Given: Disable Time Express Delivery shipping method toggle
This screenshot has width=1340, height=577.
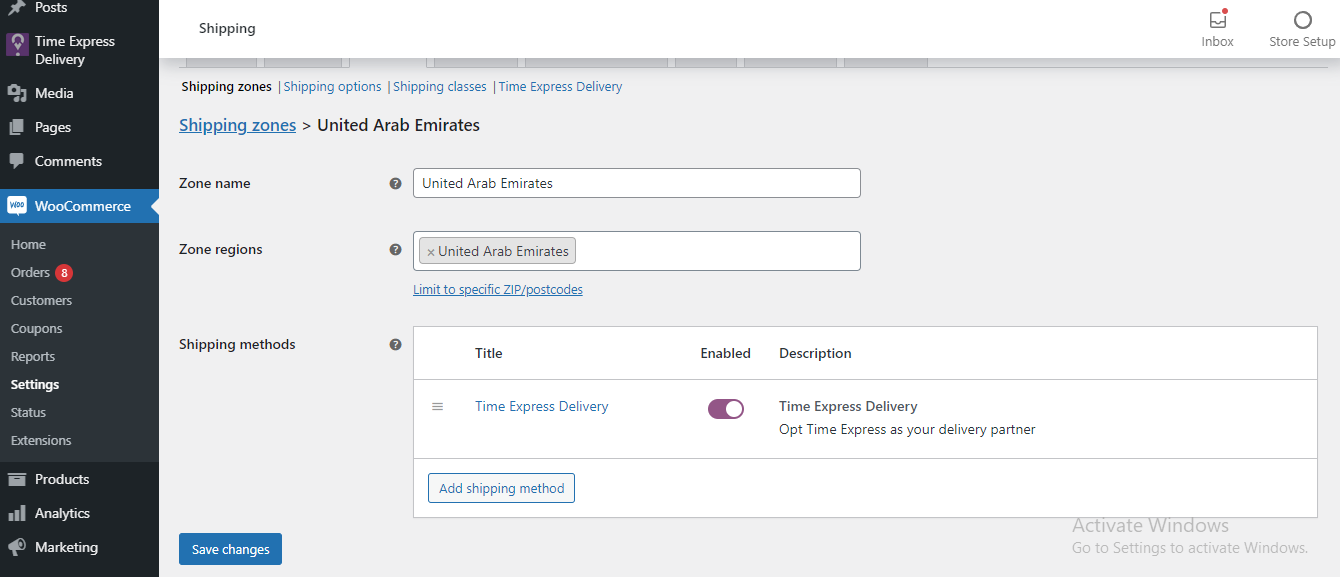Looking at the screenshot, I should pos(726,409).
